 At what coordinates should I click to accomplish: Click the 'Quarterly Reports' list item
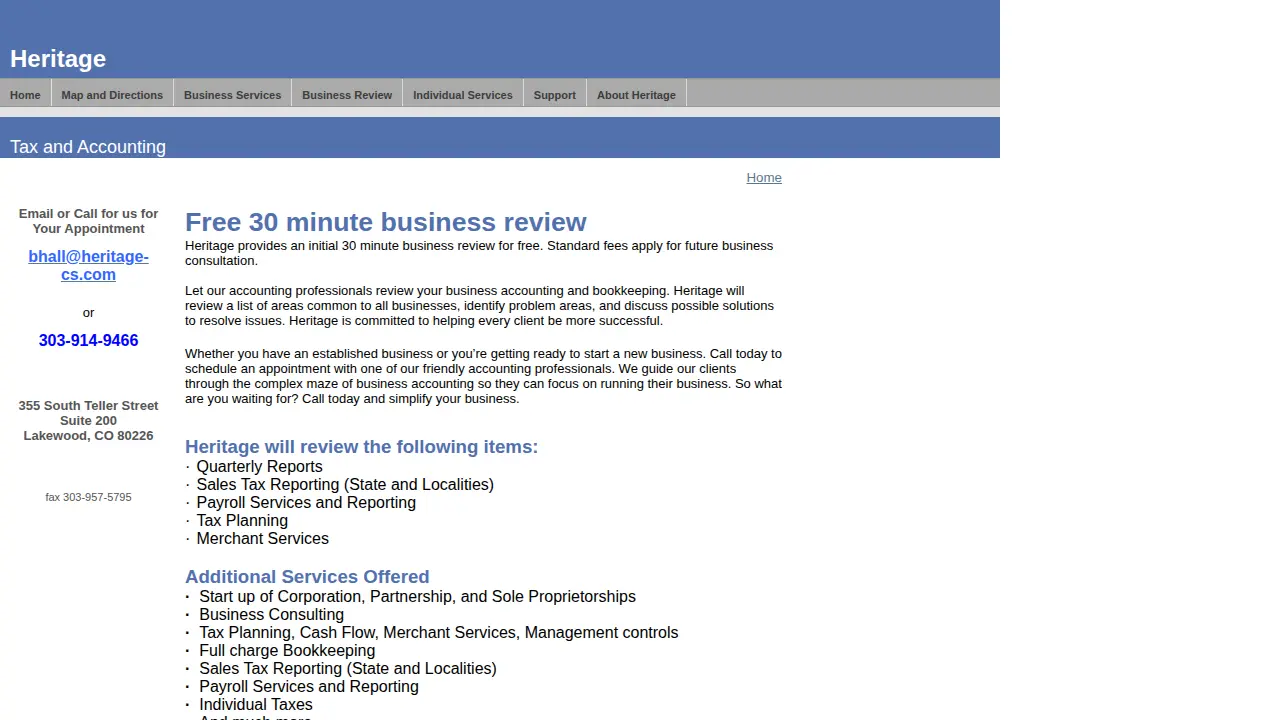pyautogui.click(x=259, y=467)
